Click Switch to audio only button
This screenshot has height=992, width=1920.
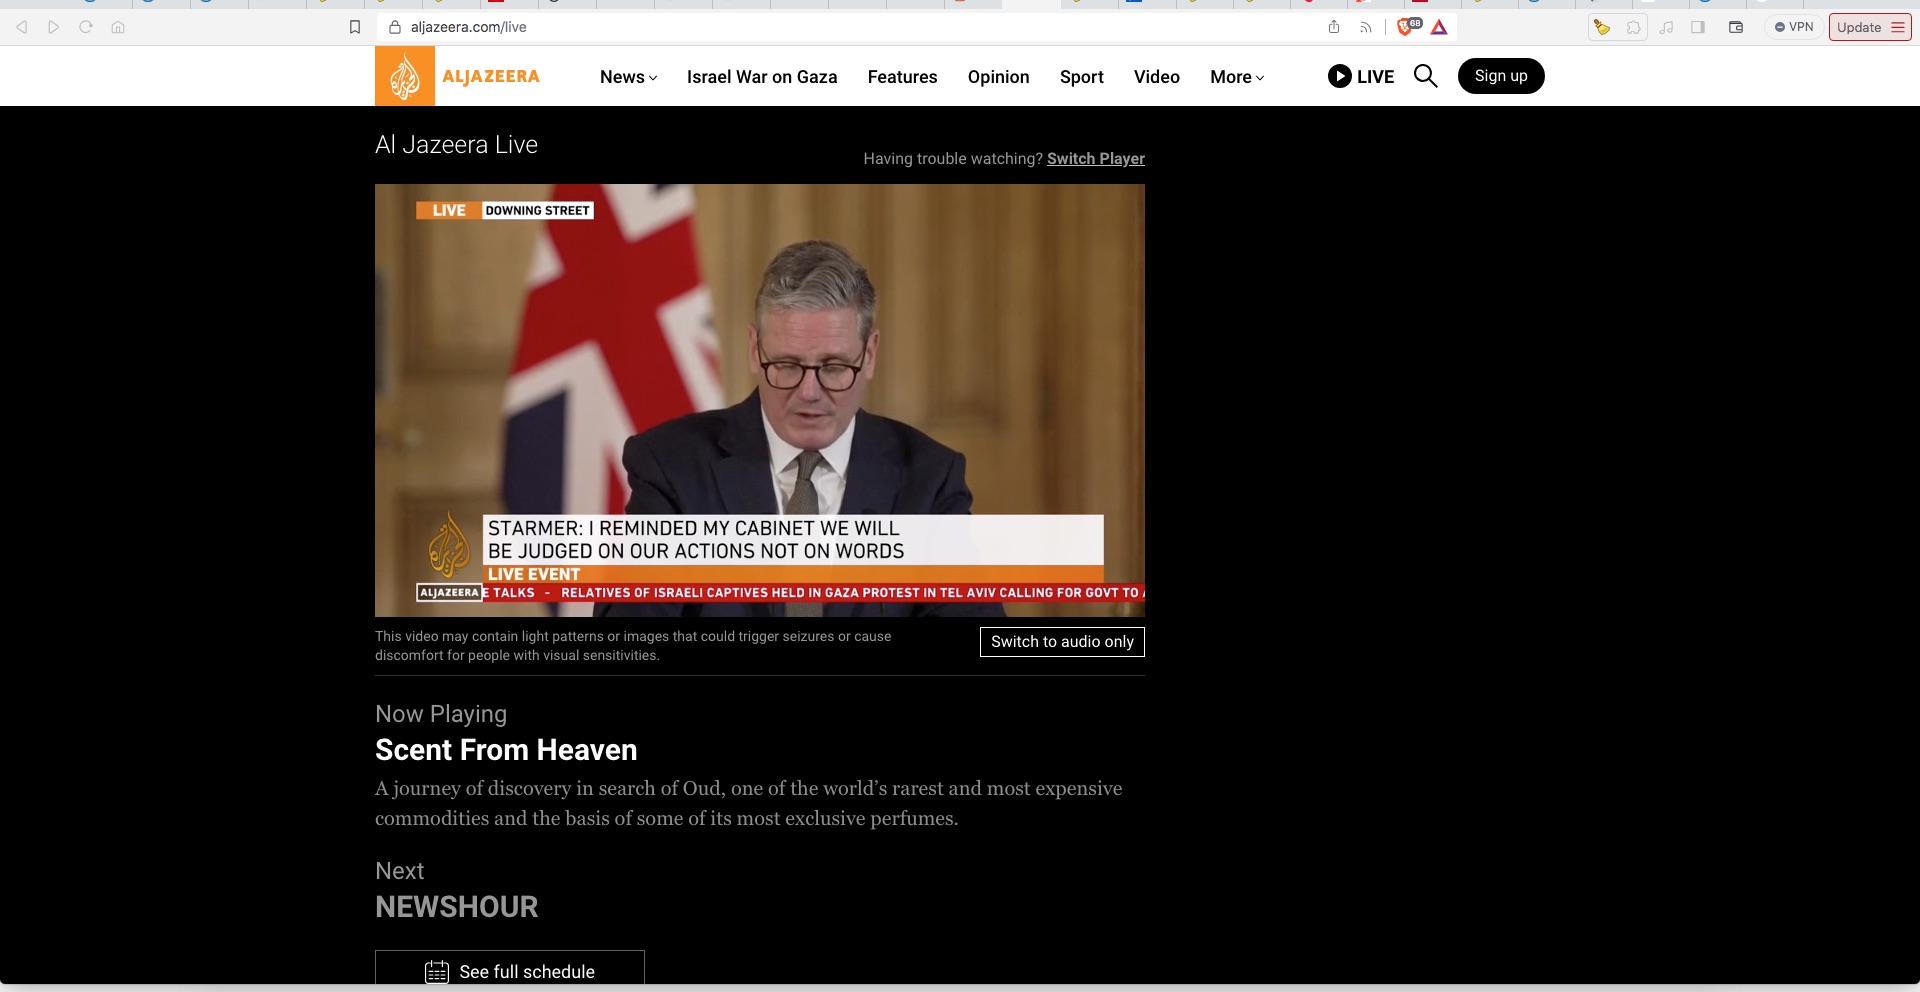(x=1062, y=642)
